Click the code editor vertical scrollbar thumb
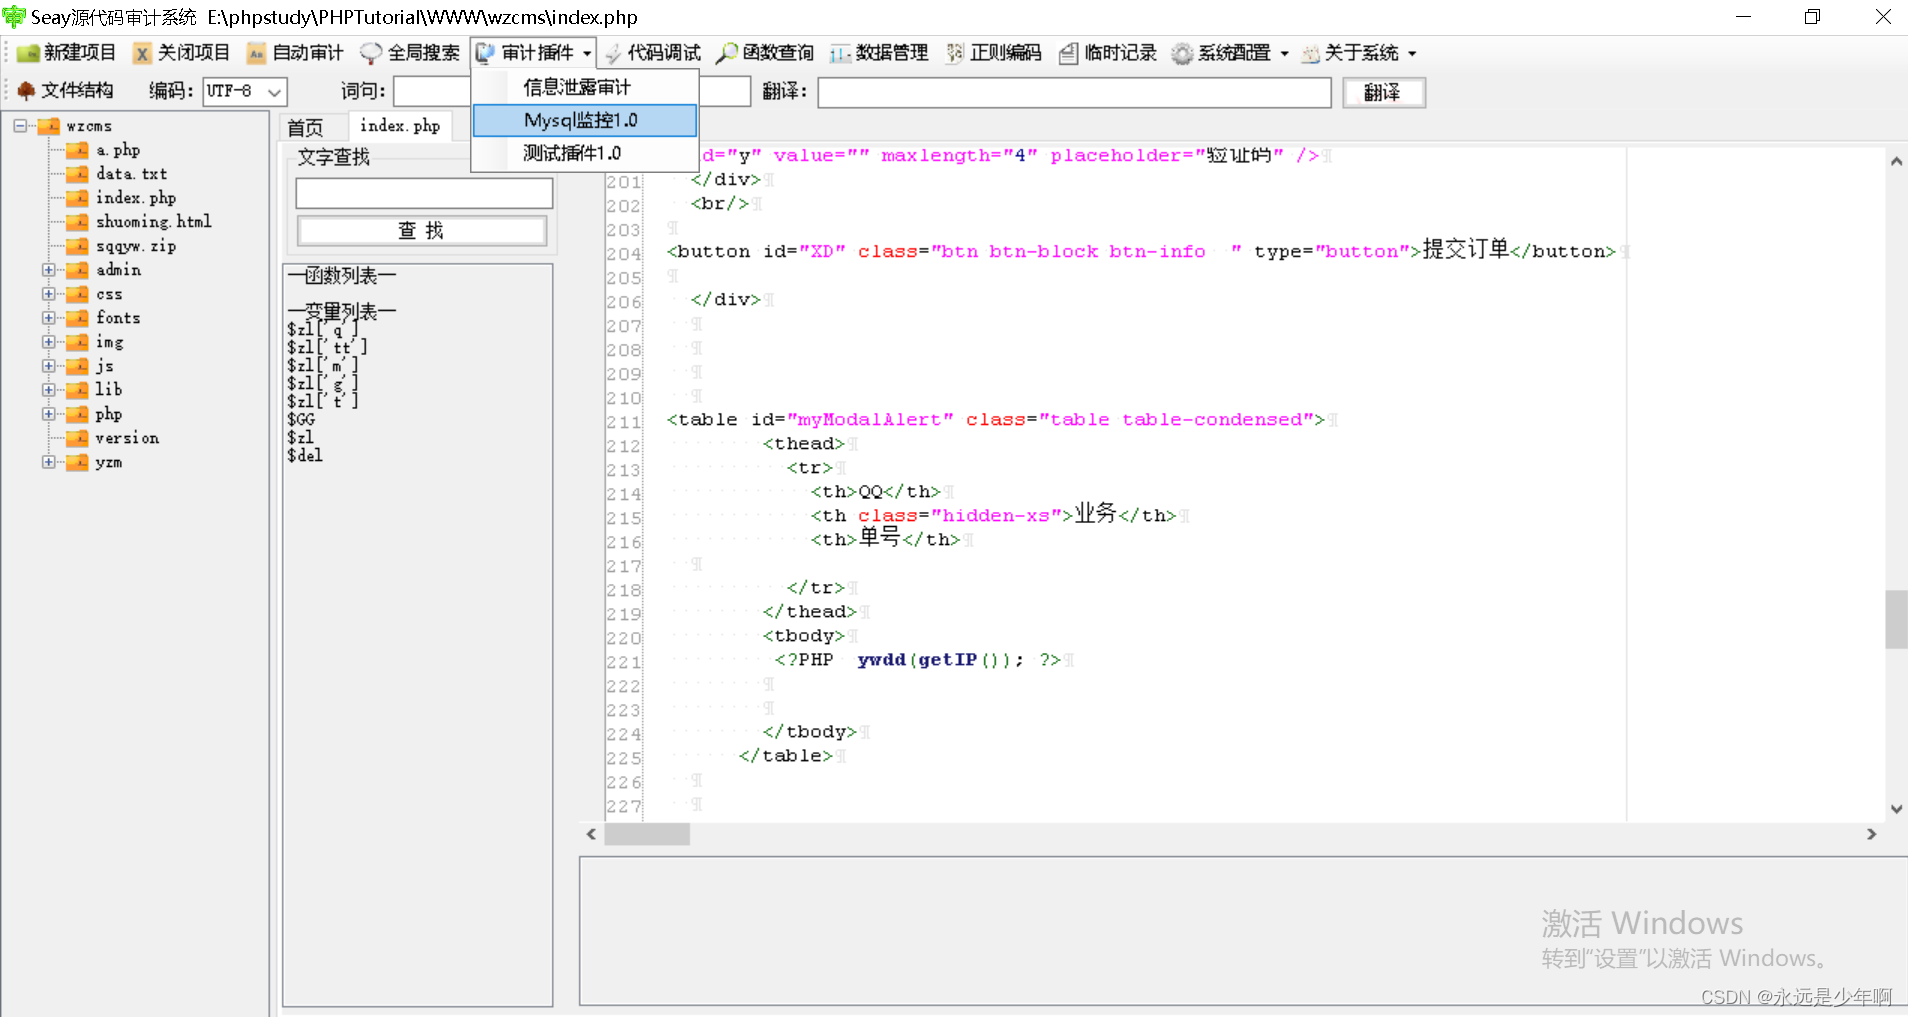The width and height of the screenshot is (1908, 1017). coord(1896,619)
